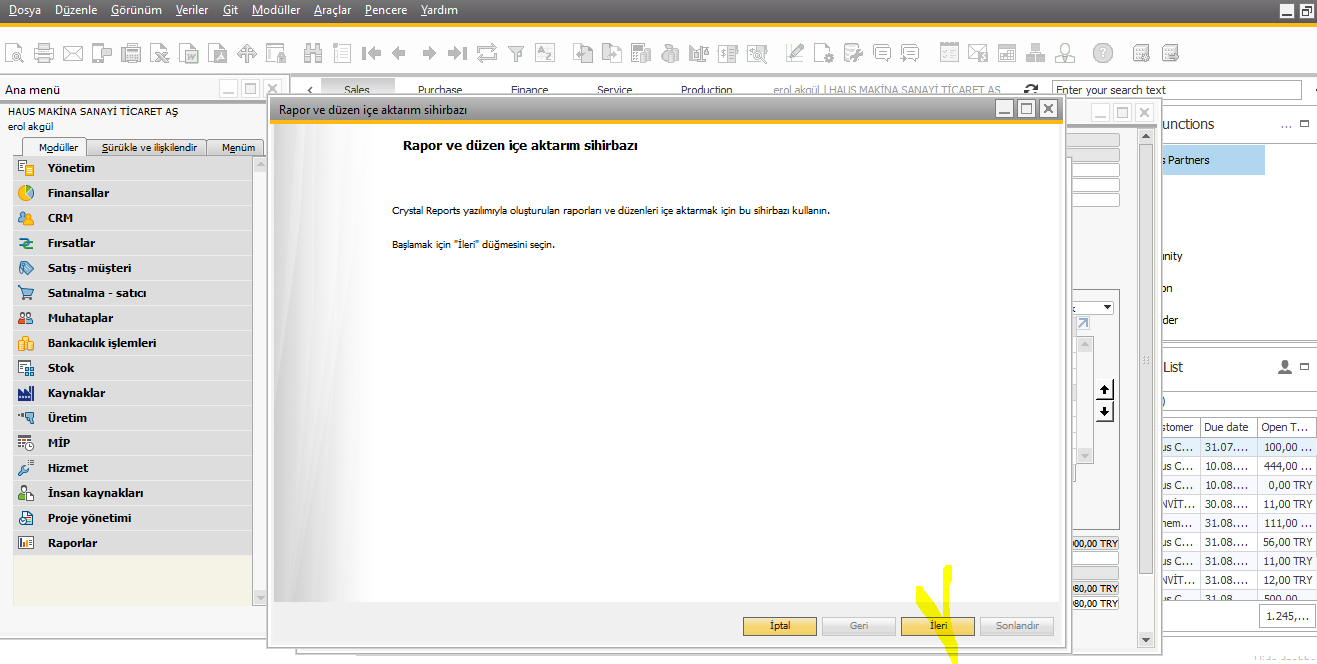Image resolution: width=1317 pixels, height=664 pixels.
Task: Expand the Finansallar module
Action: pos(78,193)
